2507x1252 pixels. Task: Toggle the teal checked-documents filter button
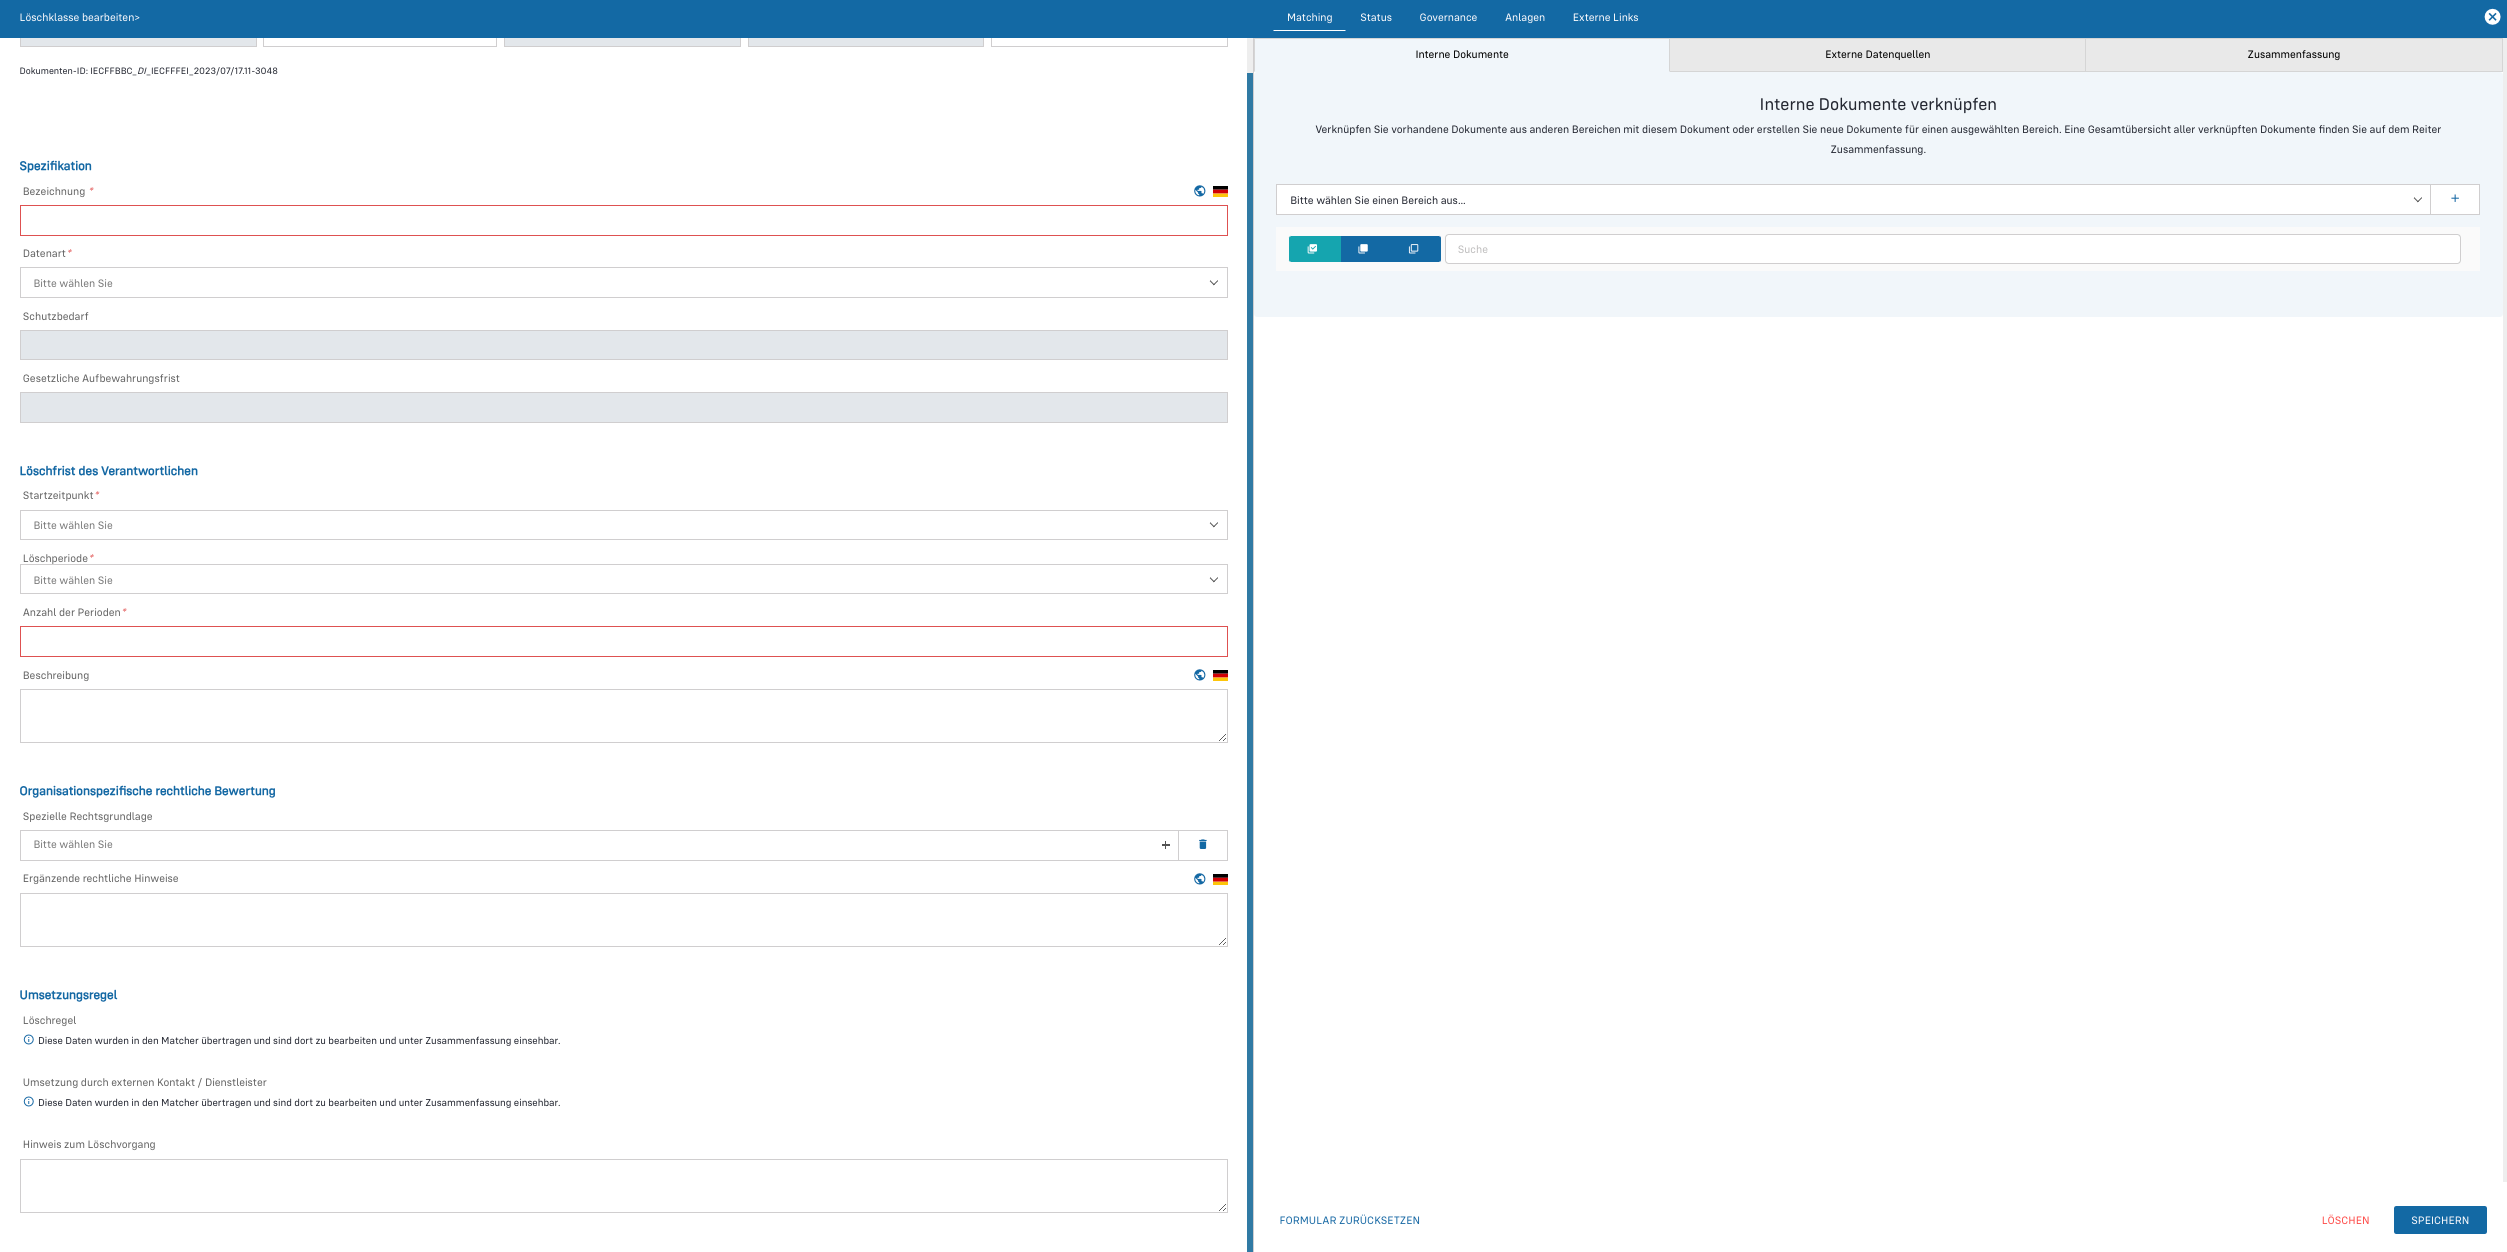tap(1313, 249)
